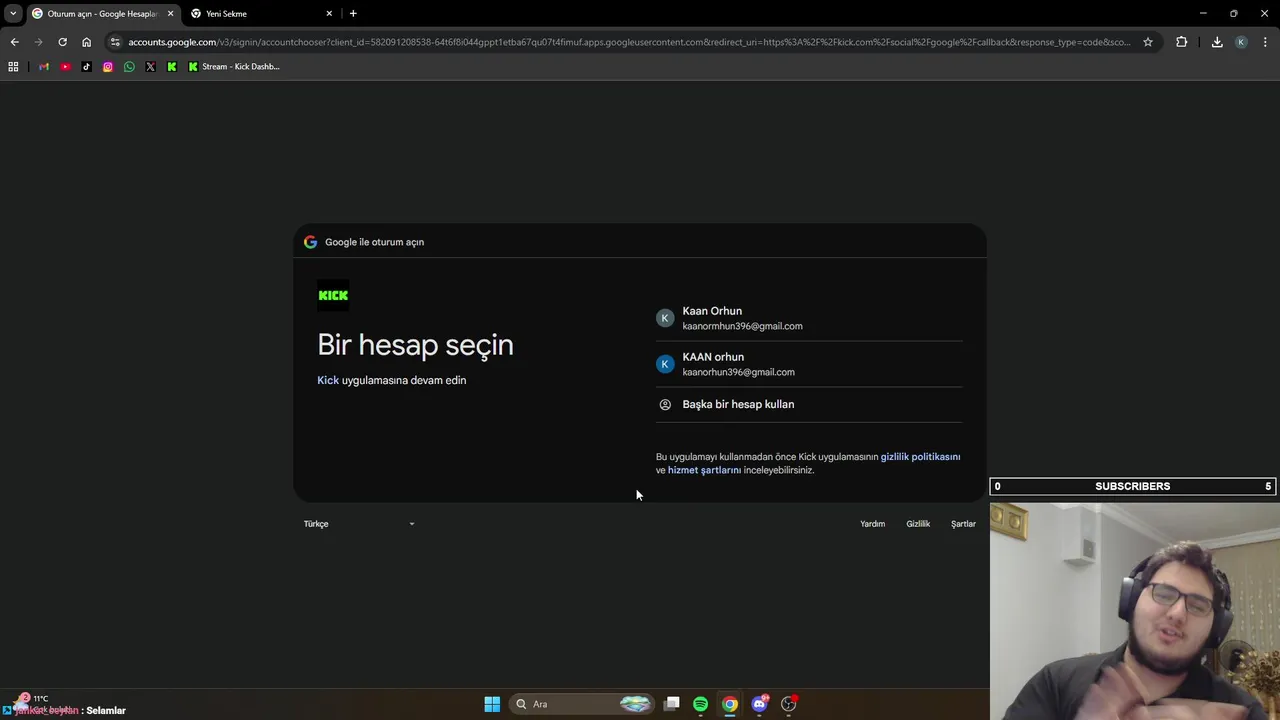Select Başka bir hesap kullan
The image size is (1280, 720).
click(809, 404)
